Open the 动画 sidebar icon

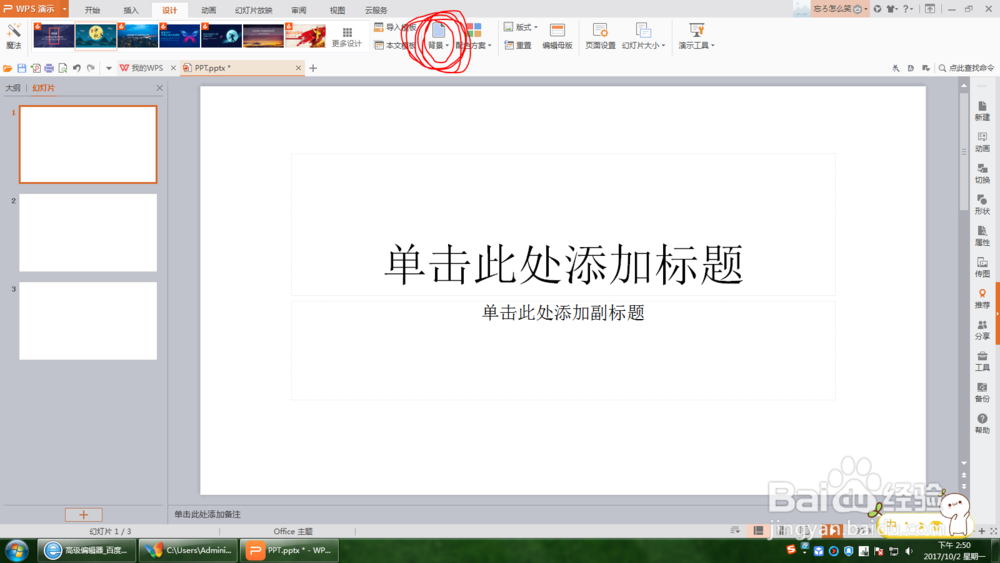(x=982, y=142)
